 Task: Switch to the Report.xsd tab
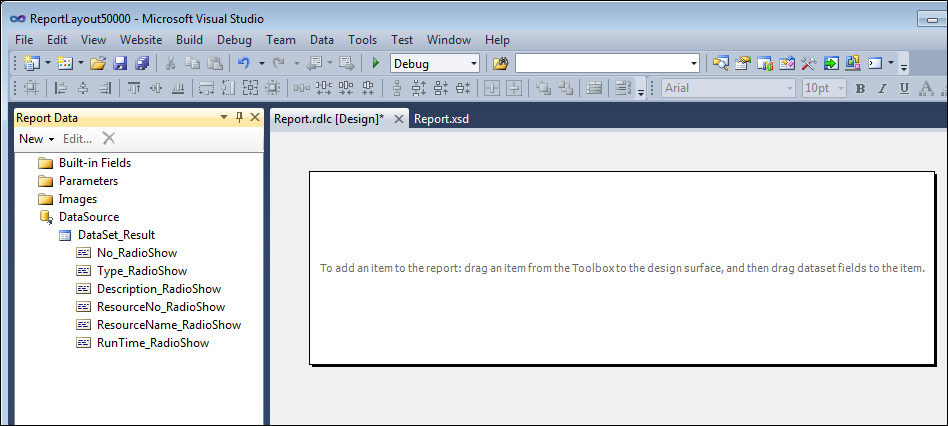pos(441,119)
